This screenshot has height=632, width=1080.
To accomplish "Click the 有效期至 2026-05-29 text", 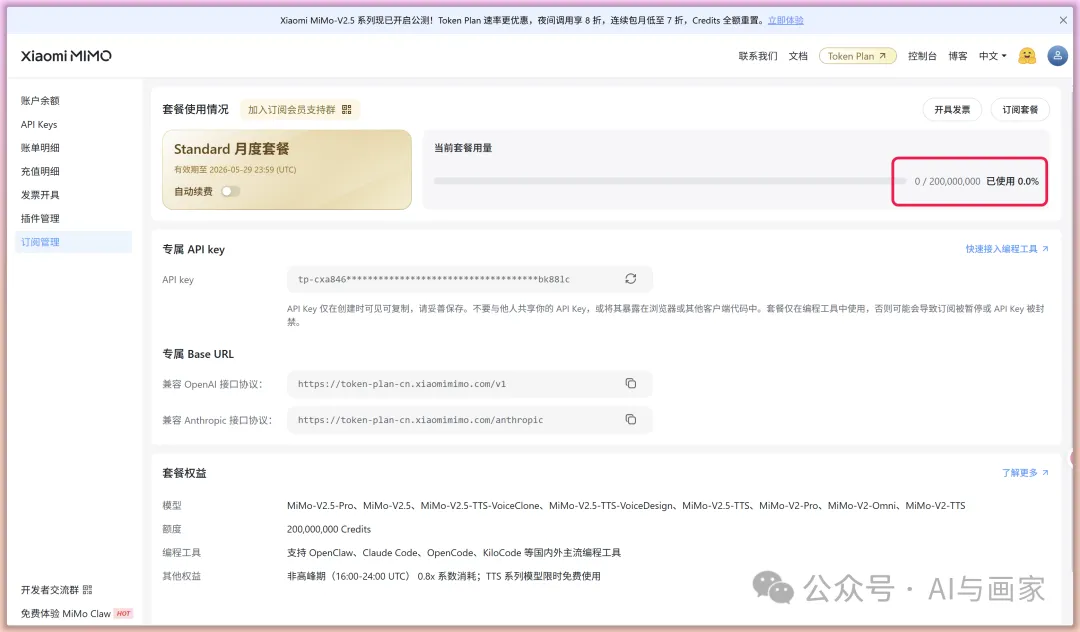I will [x=235, y=169].
